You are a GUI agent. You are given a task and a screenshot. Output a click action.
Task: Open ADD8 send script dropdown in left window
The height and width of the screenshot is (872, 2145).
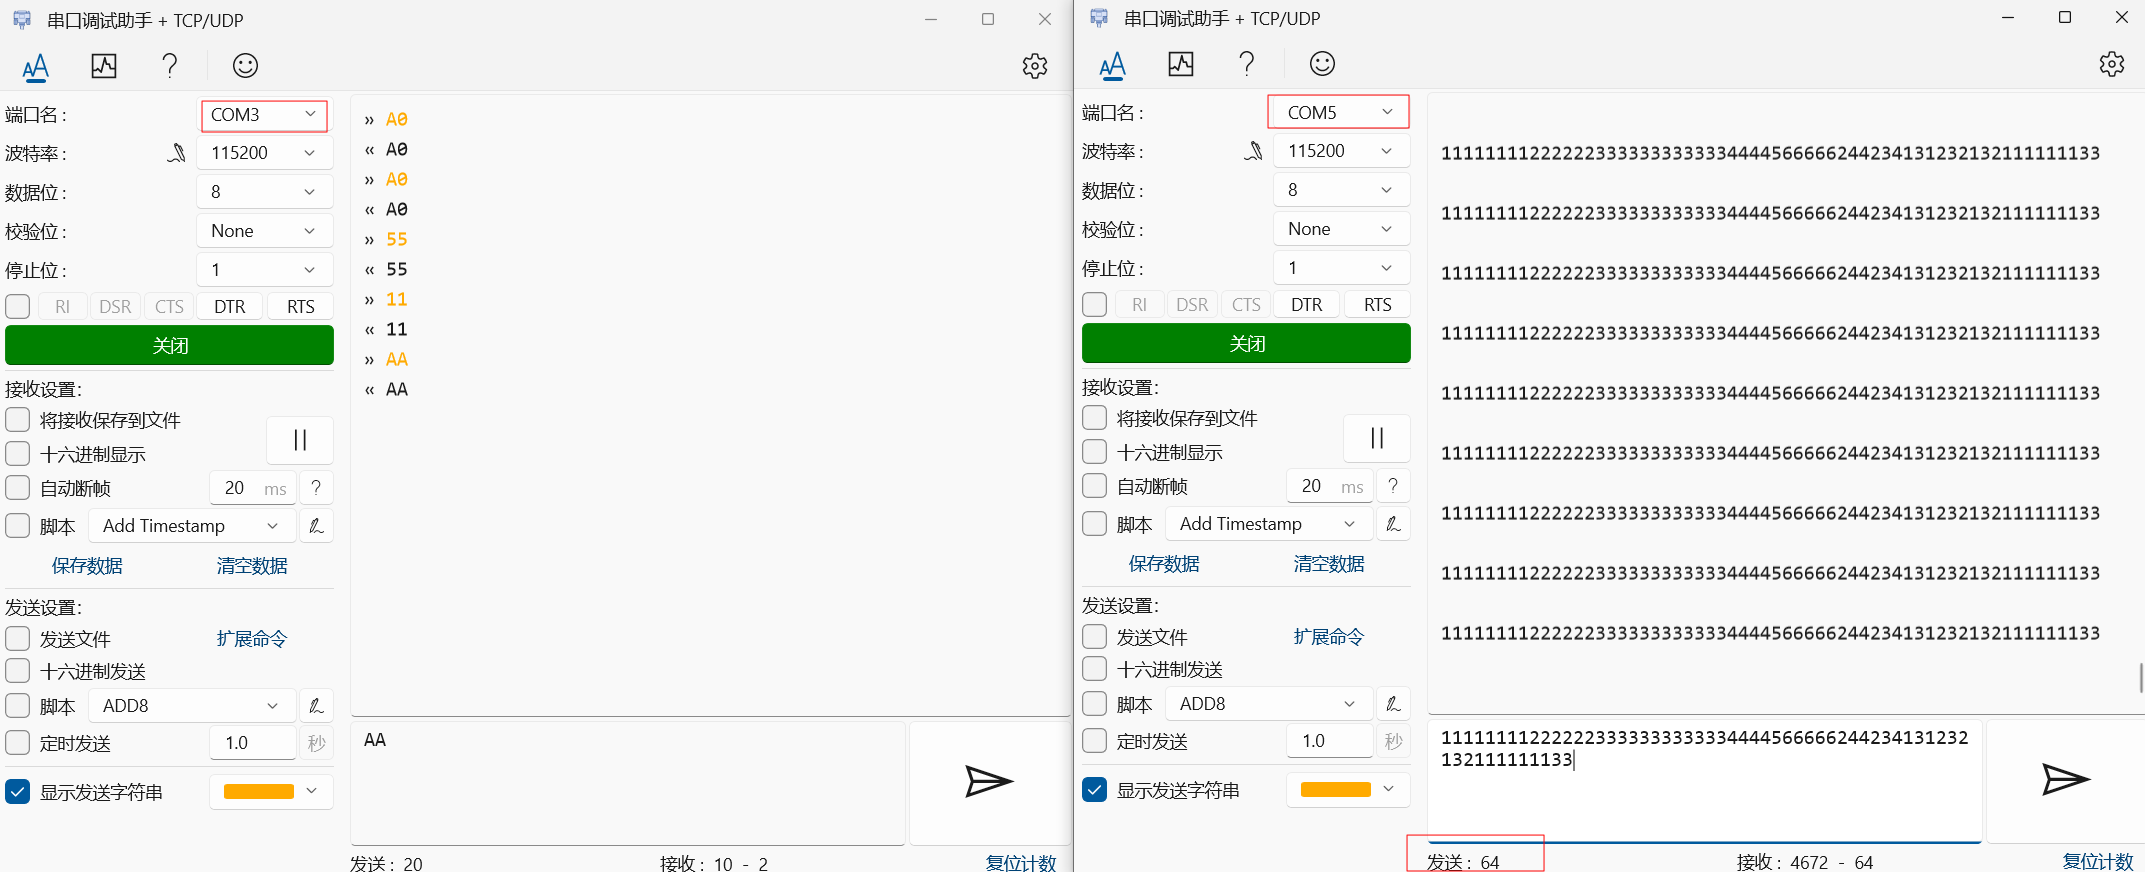pos(192,706)
